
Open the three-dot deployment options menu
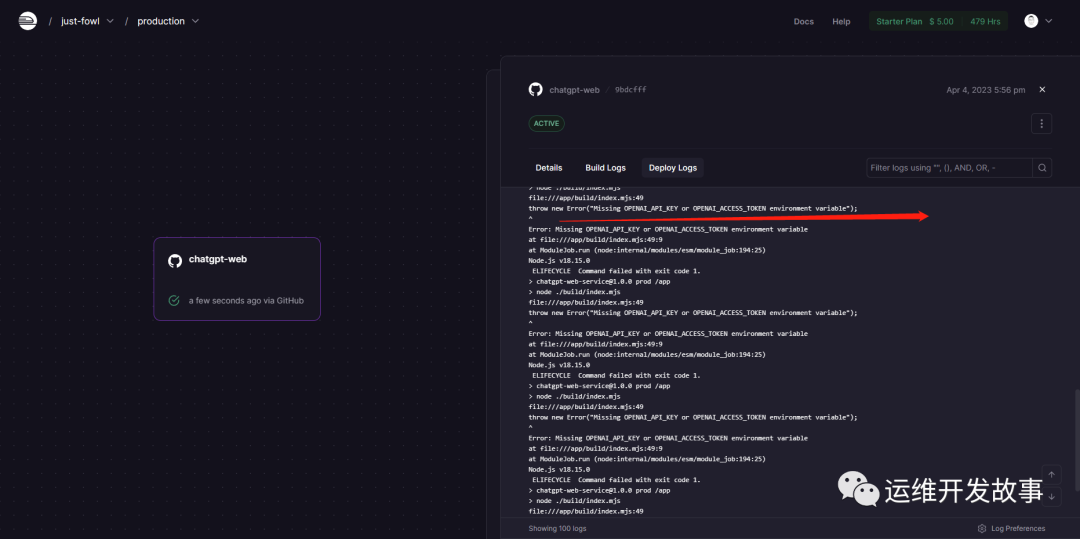point(1042,124)
